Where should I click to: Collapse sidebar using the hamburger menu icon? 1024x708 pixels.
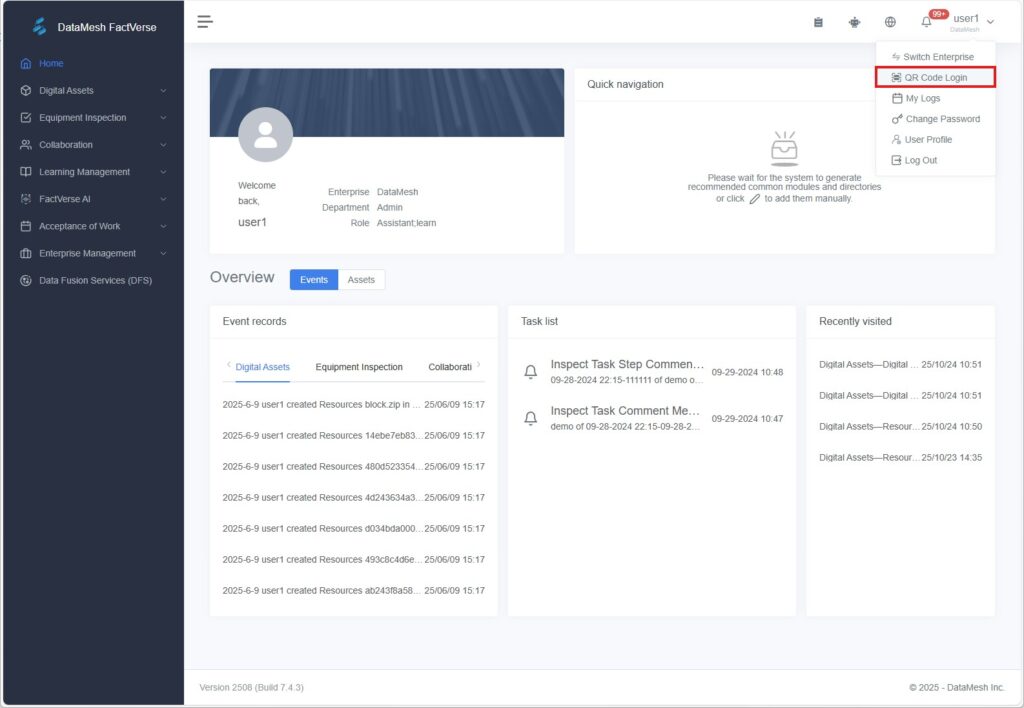coord(205,21)
